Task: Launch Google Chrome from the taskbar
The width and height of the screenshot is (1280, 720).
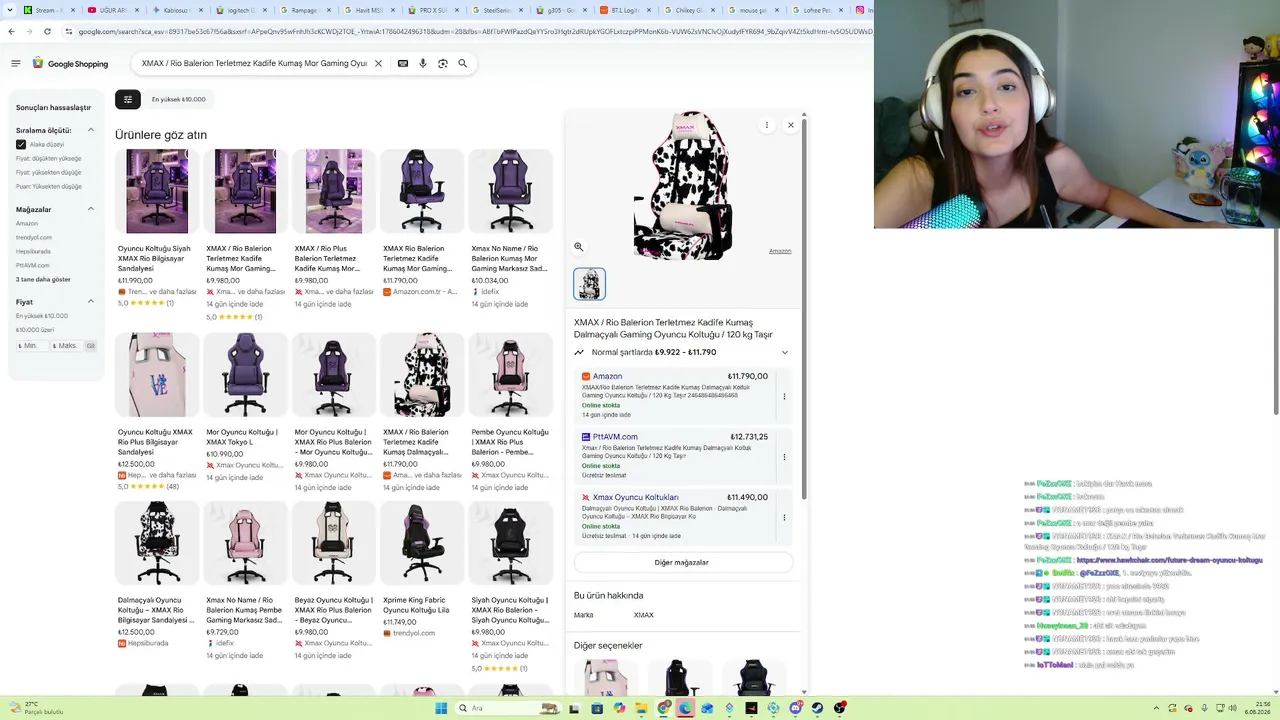Action: [663, 708]
